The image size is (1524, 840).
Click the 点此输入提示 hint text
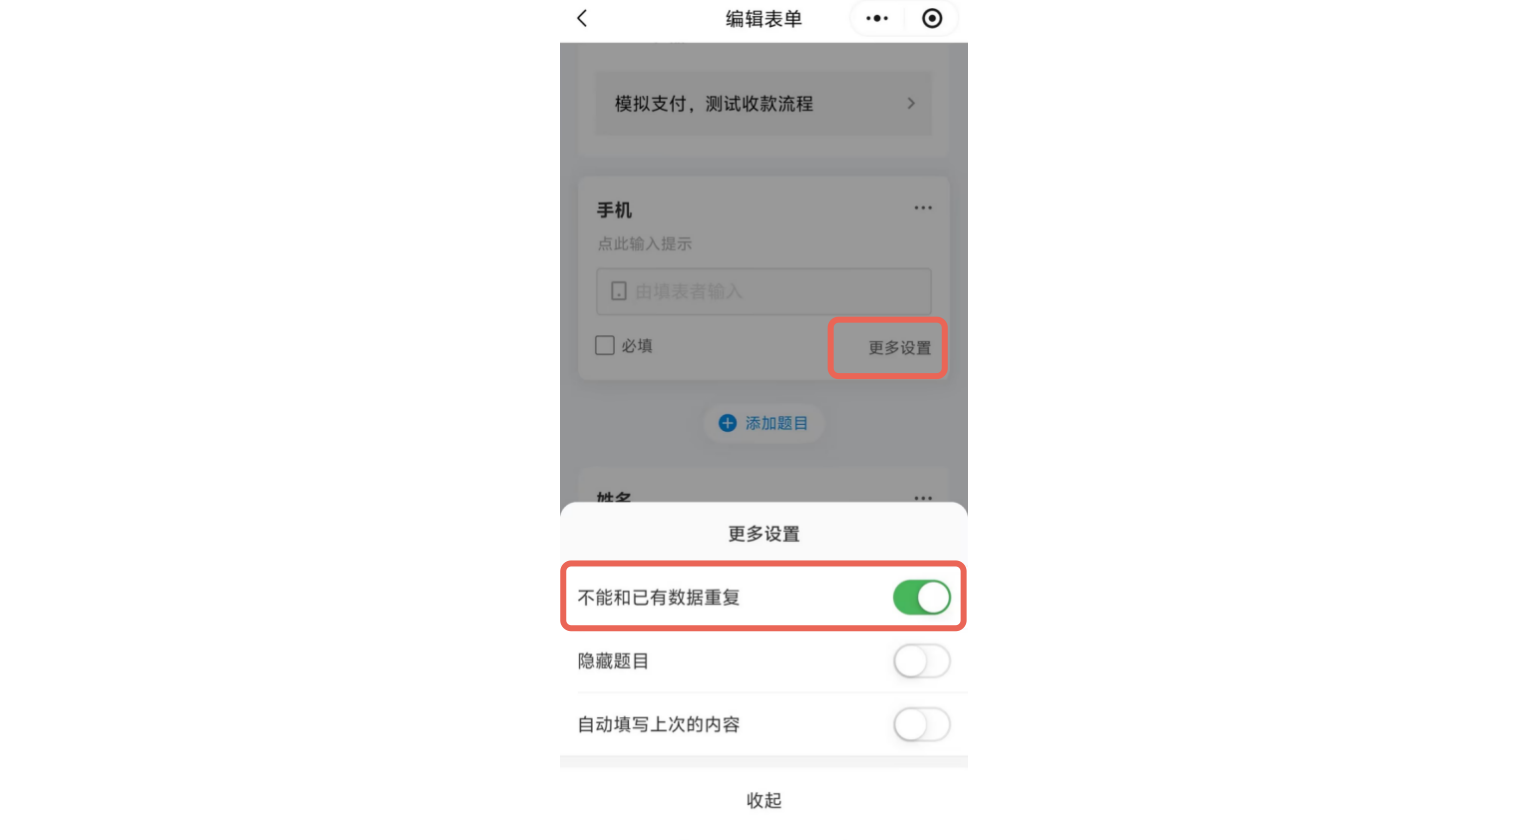click(645, 243)
